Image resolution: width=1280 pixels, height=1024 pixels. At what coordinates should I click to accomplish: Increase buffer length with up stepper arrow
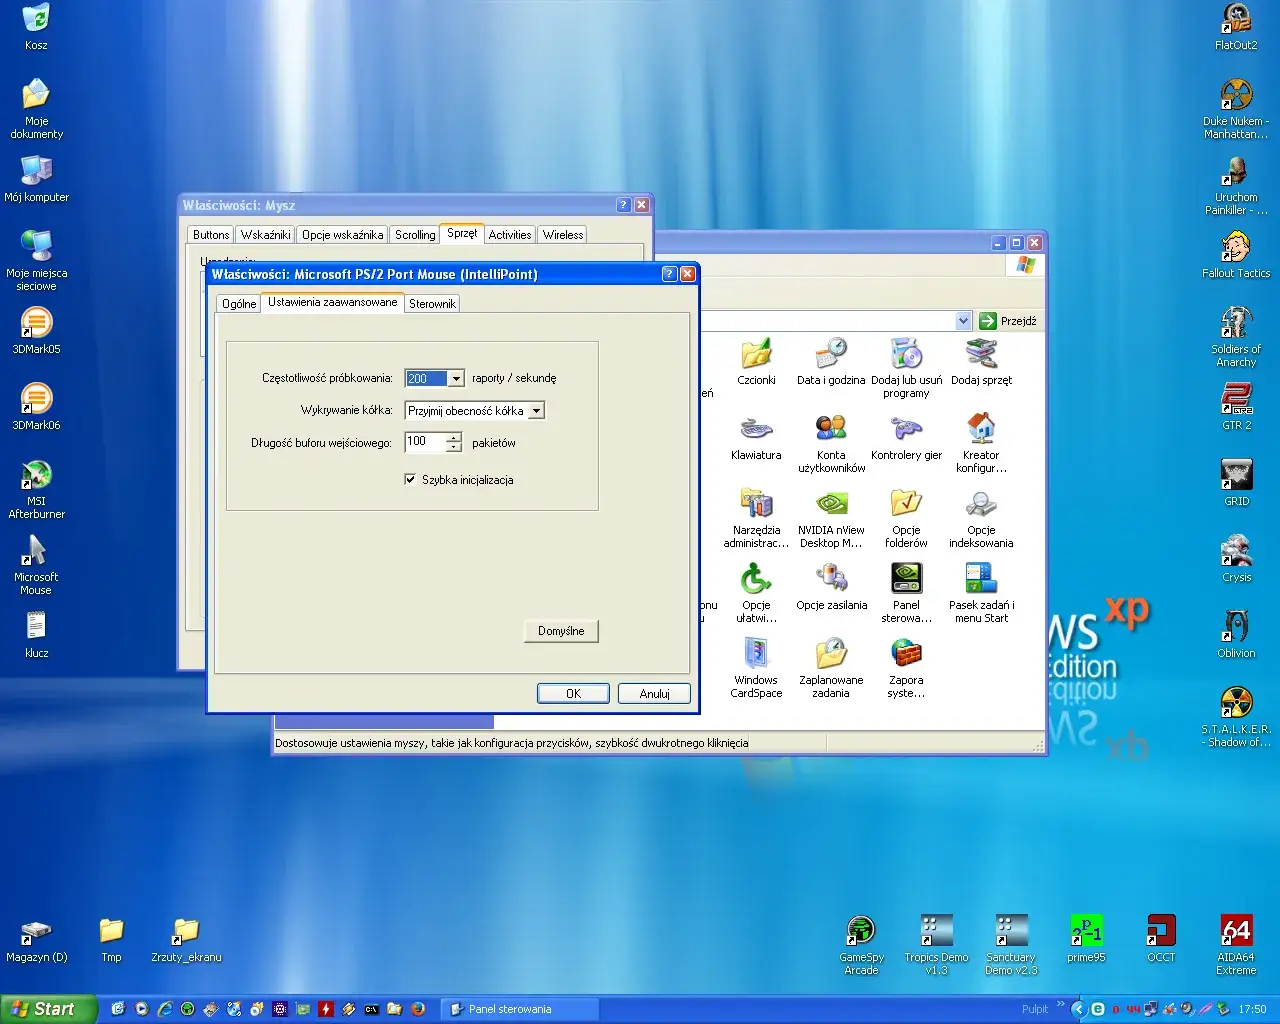(453, 438)
